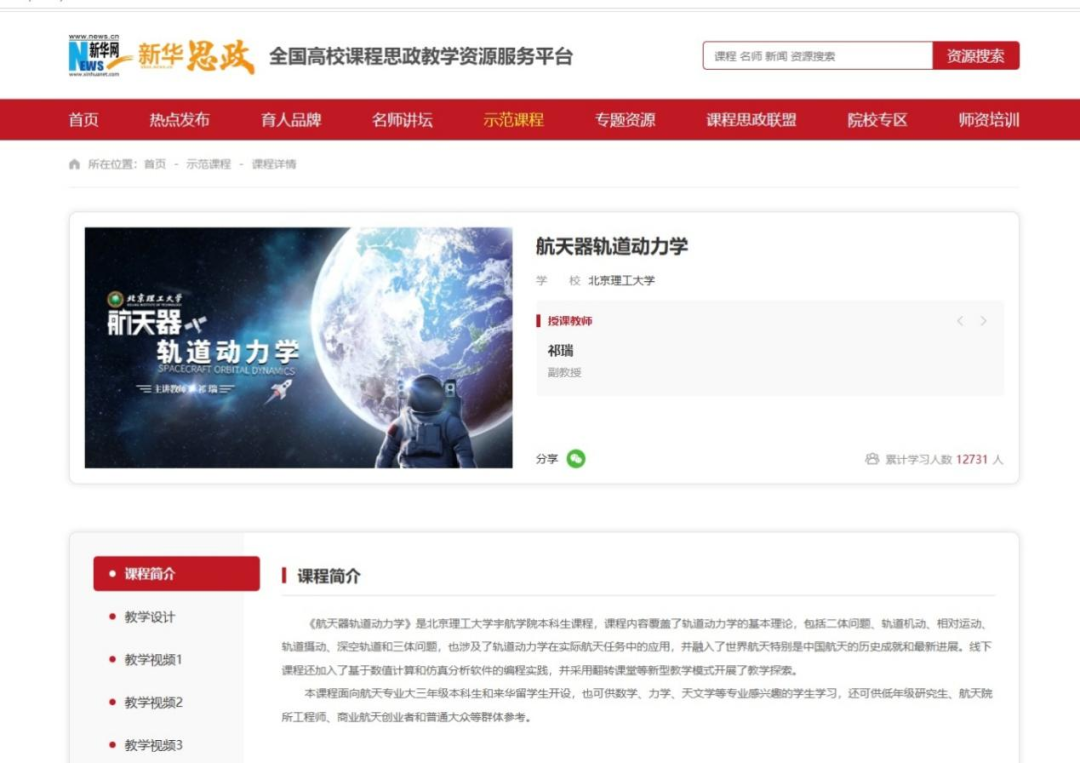Open the 示范课程 navigation item
This screenshot has width=1080, height=763.
pos(514,120)
